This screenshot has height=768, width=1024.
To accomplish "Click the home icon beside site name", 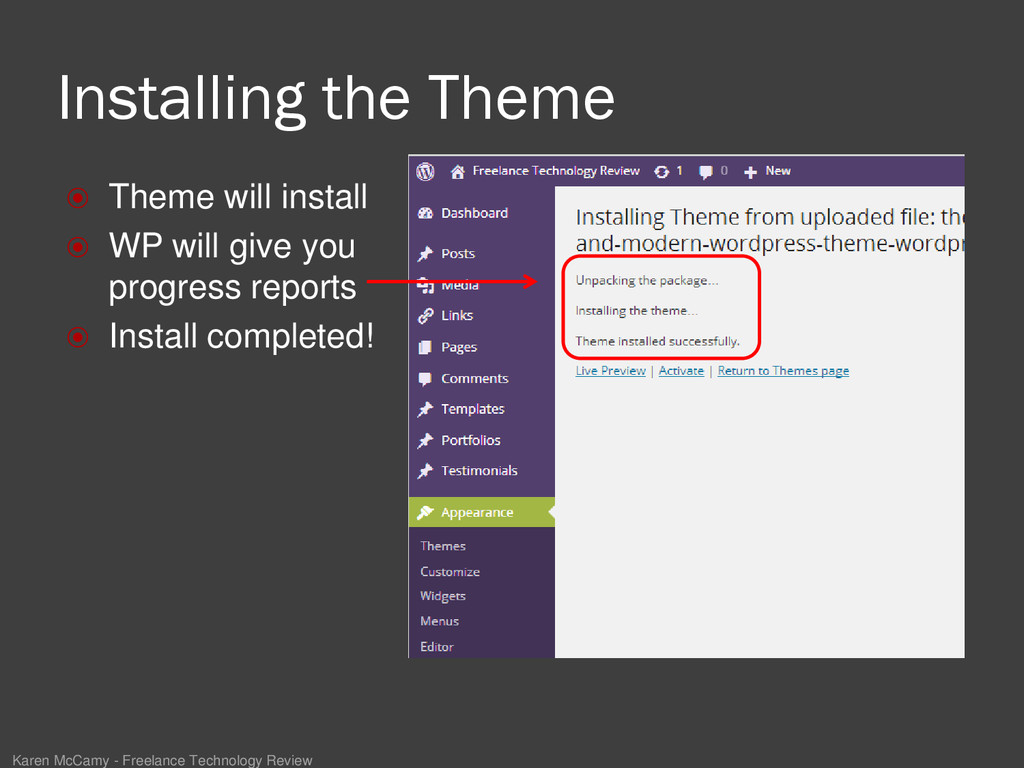I will 458,172.
